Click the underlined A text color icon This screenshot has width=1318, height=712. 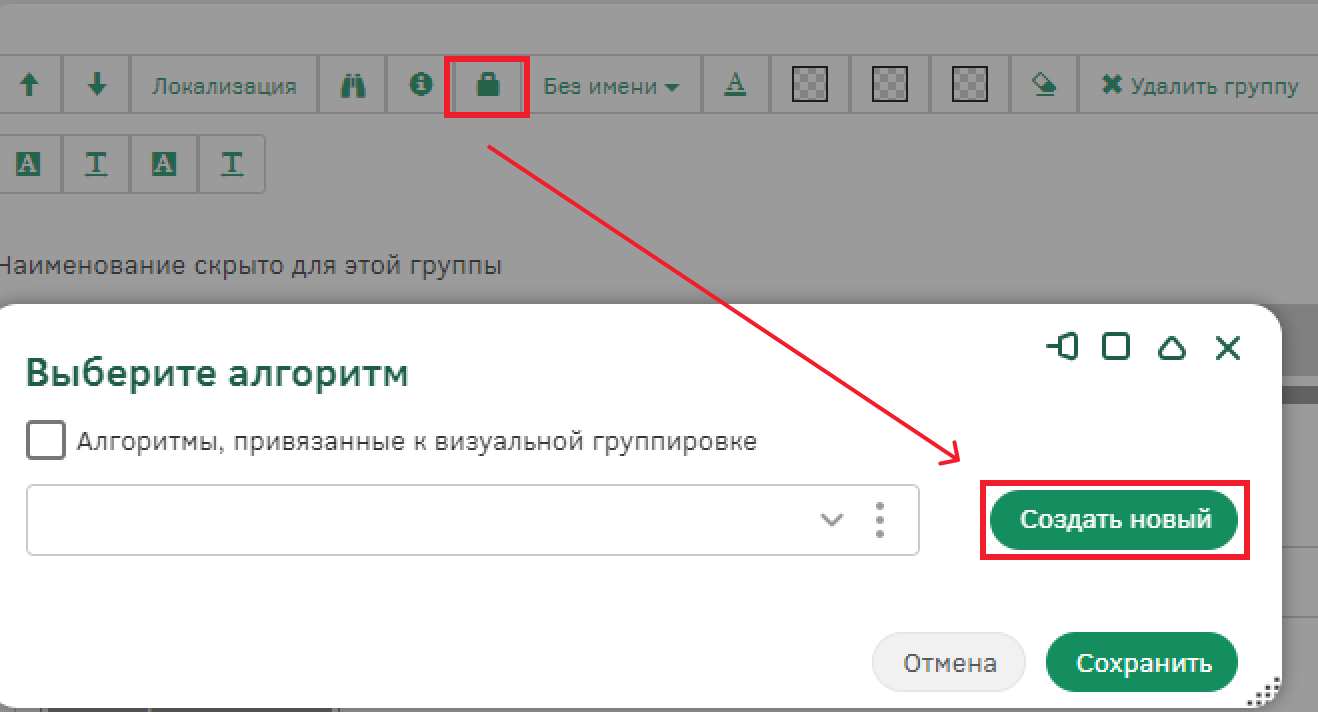[736, 85]
